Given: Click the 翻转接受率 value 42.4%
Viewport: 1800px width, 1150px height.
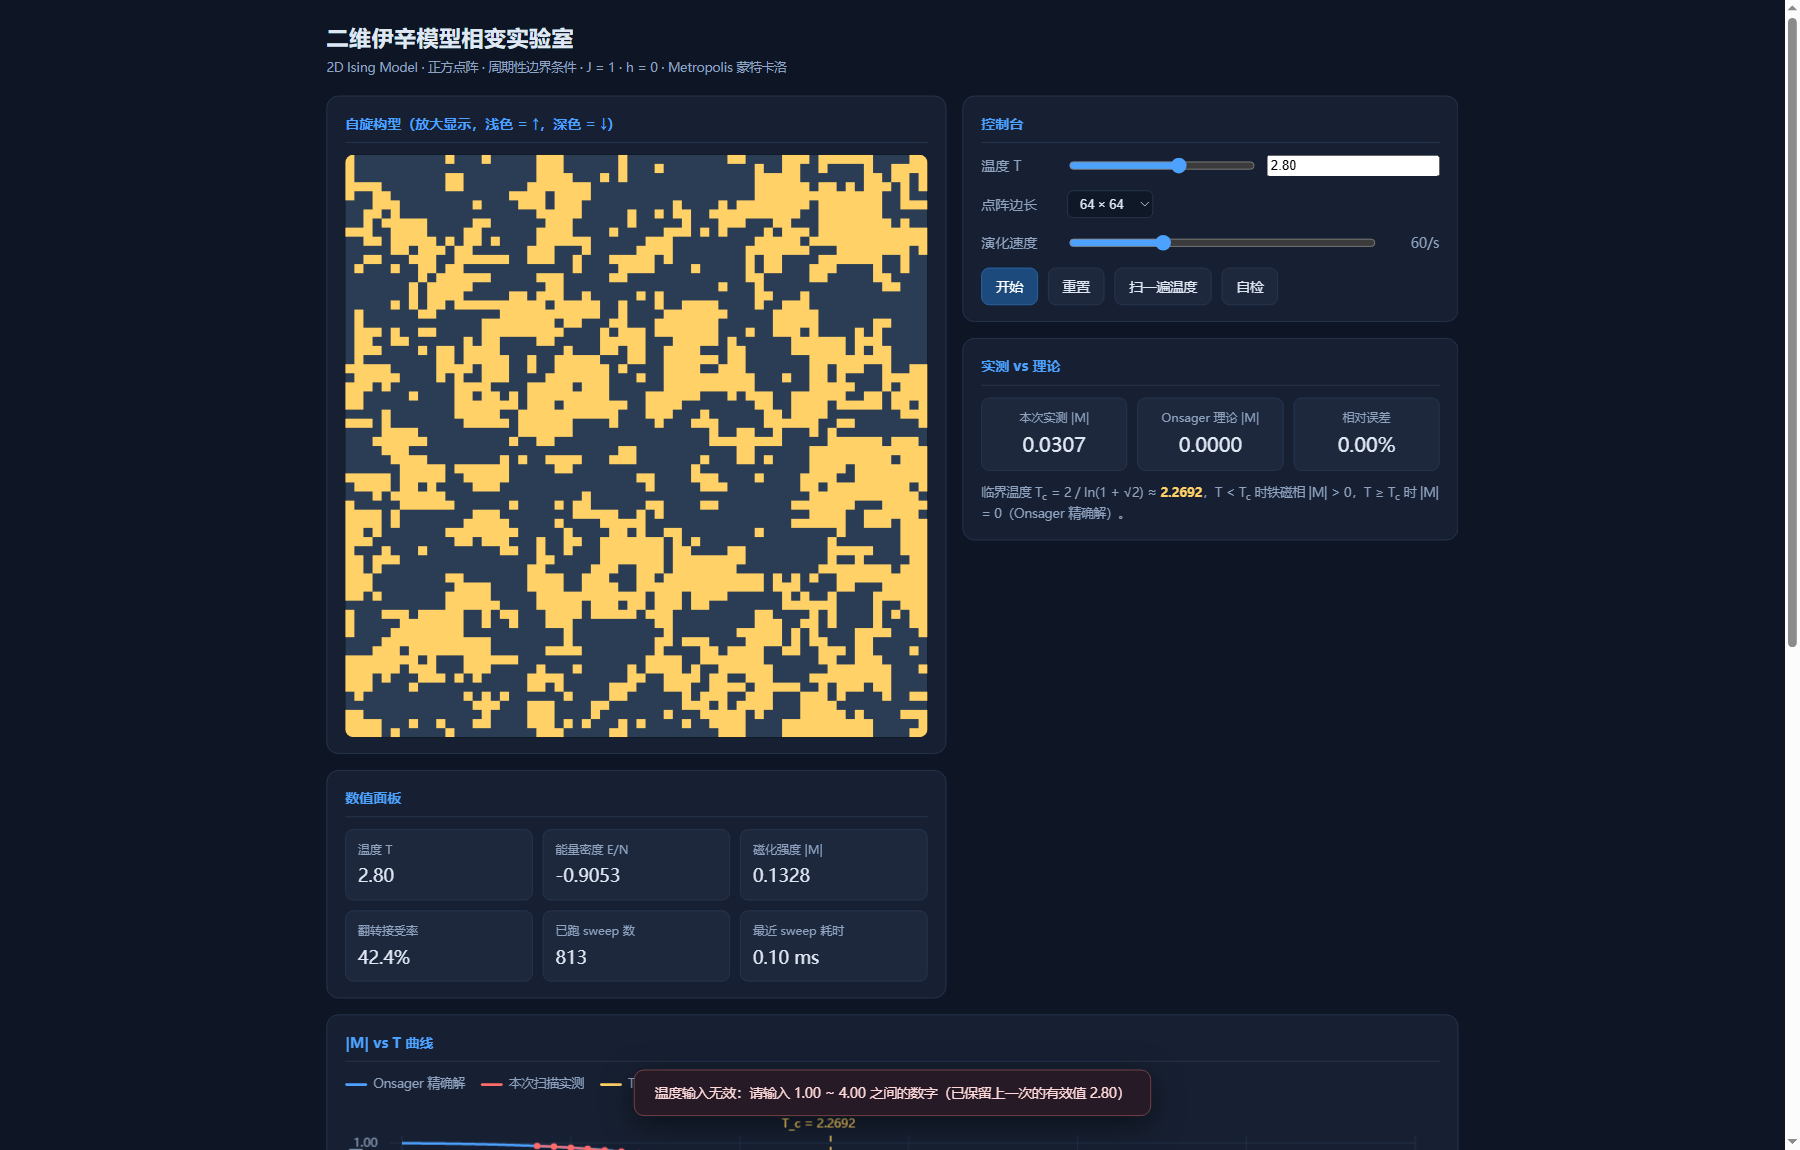Looking at the screenshot, I should click(x=384, y=957).
